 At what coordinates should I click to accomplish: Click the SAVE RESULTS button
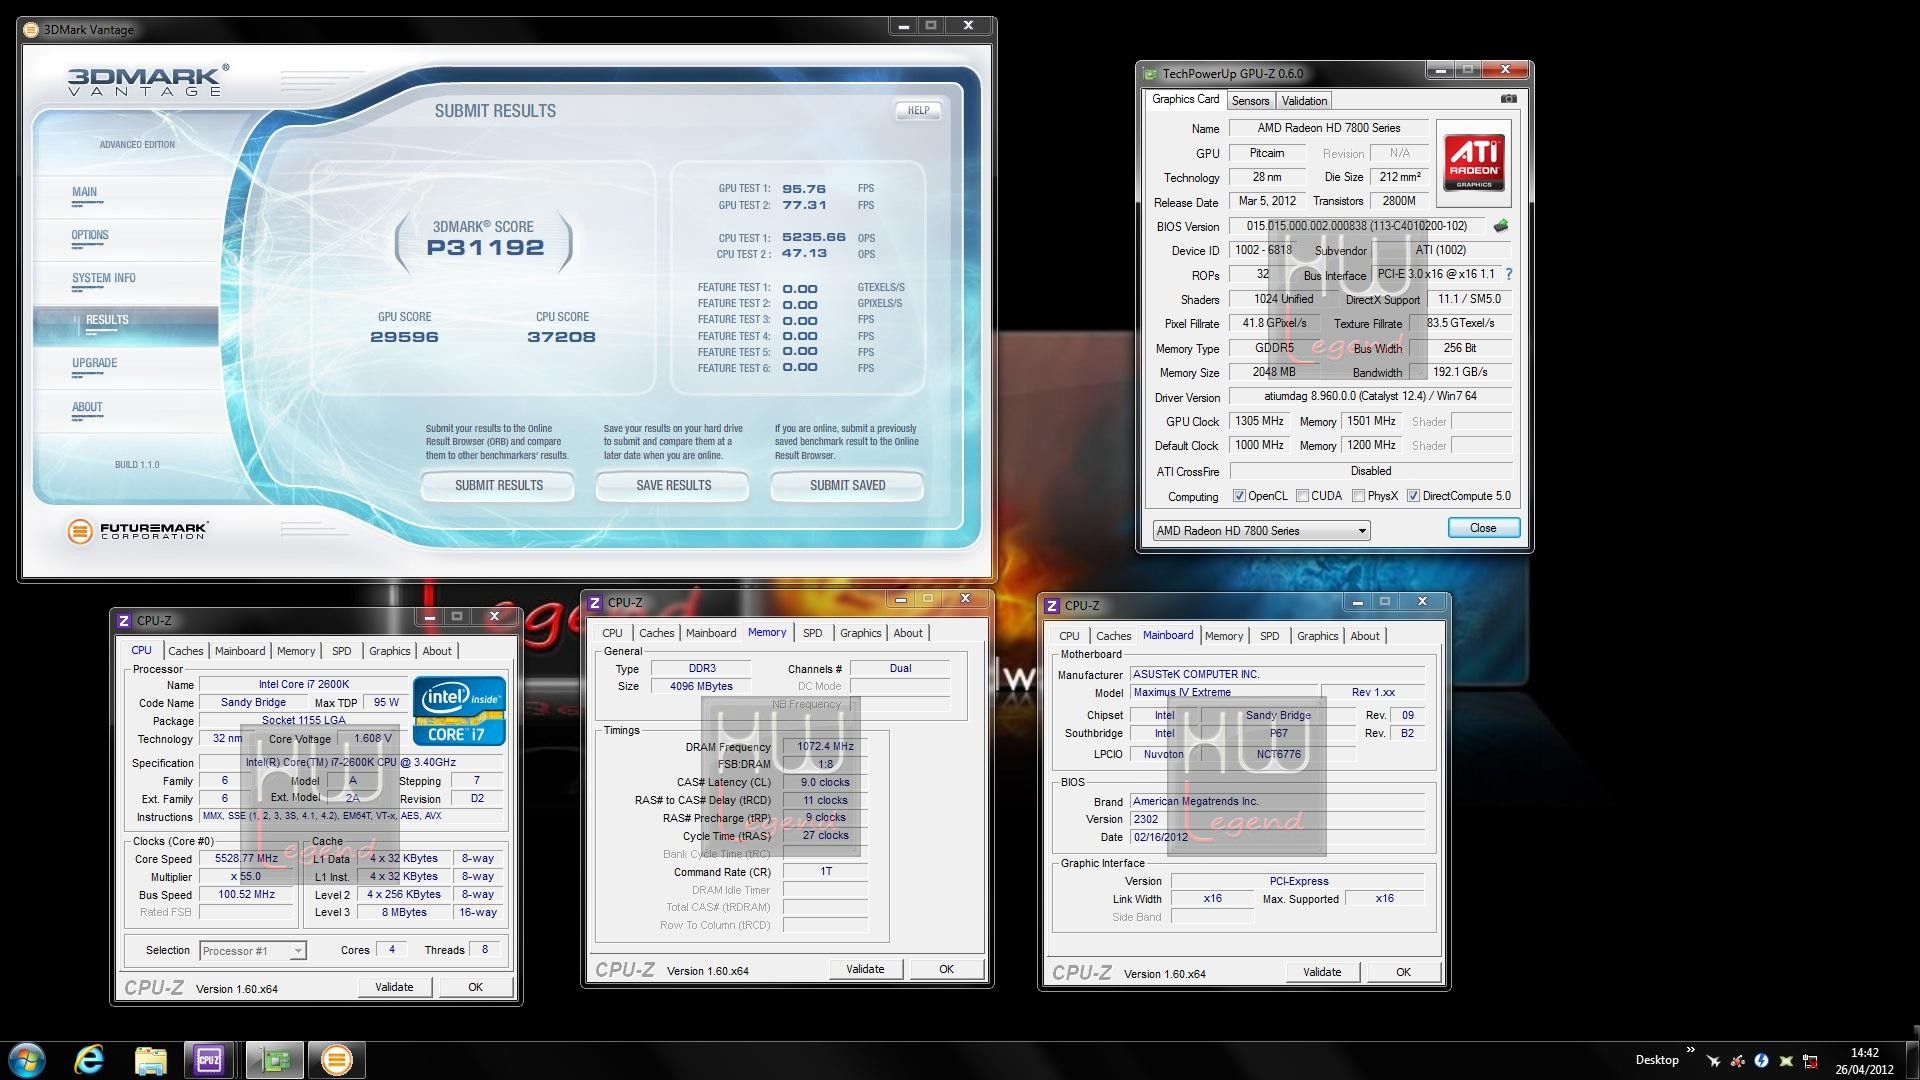(673, 486)
